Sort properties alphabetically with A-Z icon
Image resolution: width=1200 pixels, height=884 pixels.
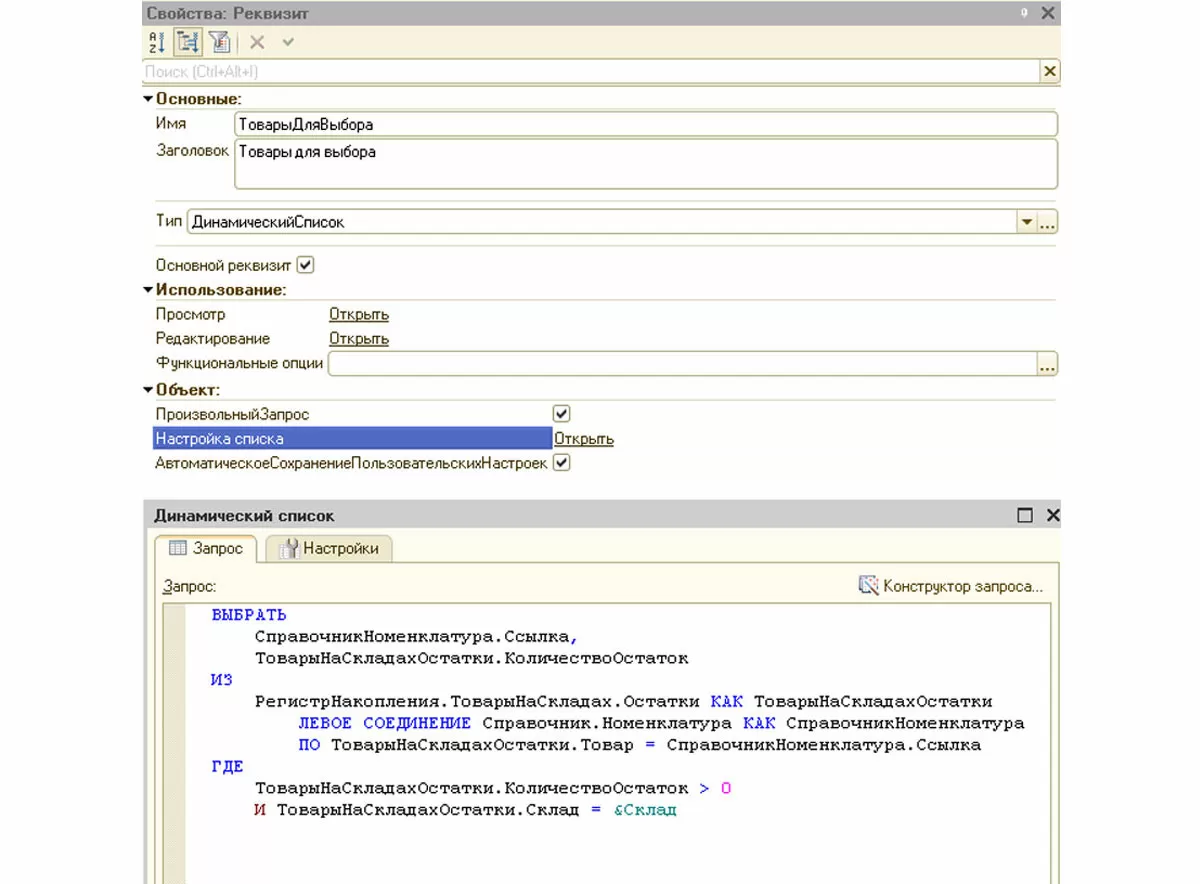(156, 42)
